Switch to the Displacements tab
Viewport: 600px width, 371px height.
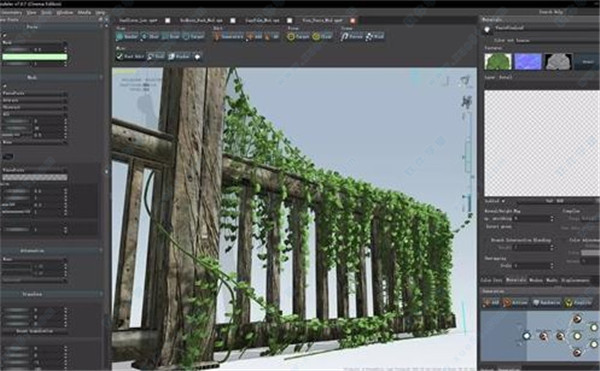pos(575,280)
